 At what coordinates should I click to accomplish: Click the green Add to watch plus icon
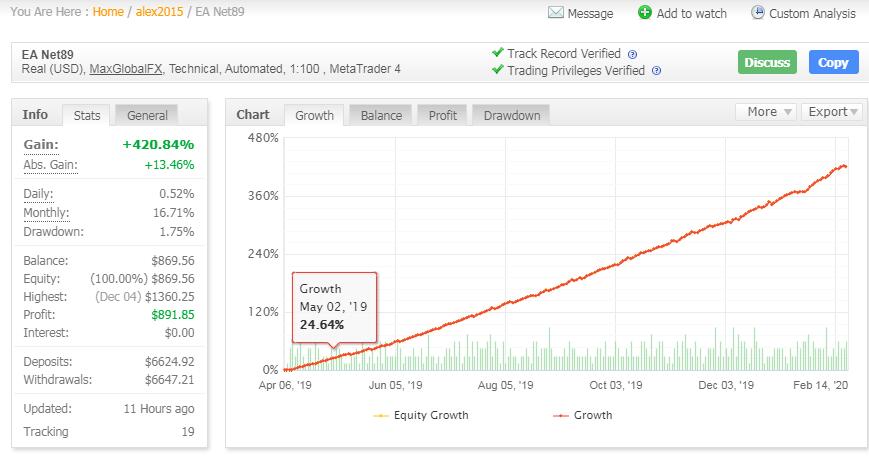[x=645, y=13]
